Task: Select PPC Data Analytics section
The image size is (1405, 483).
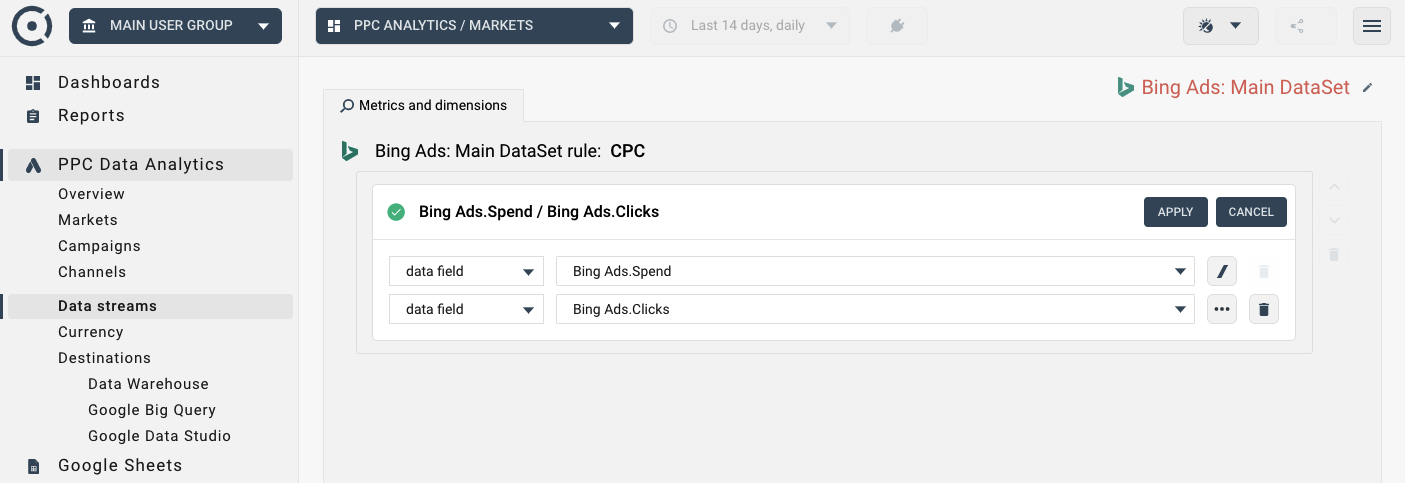Action: point(150,165)
